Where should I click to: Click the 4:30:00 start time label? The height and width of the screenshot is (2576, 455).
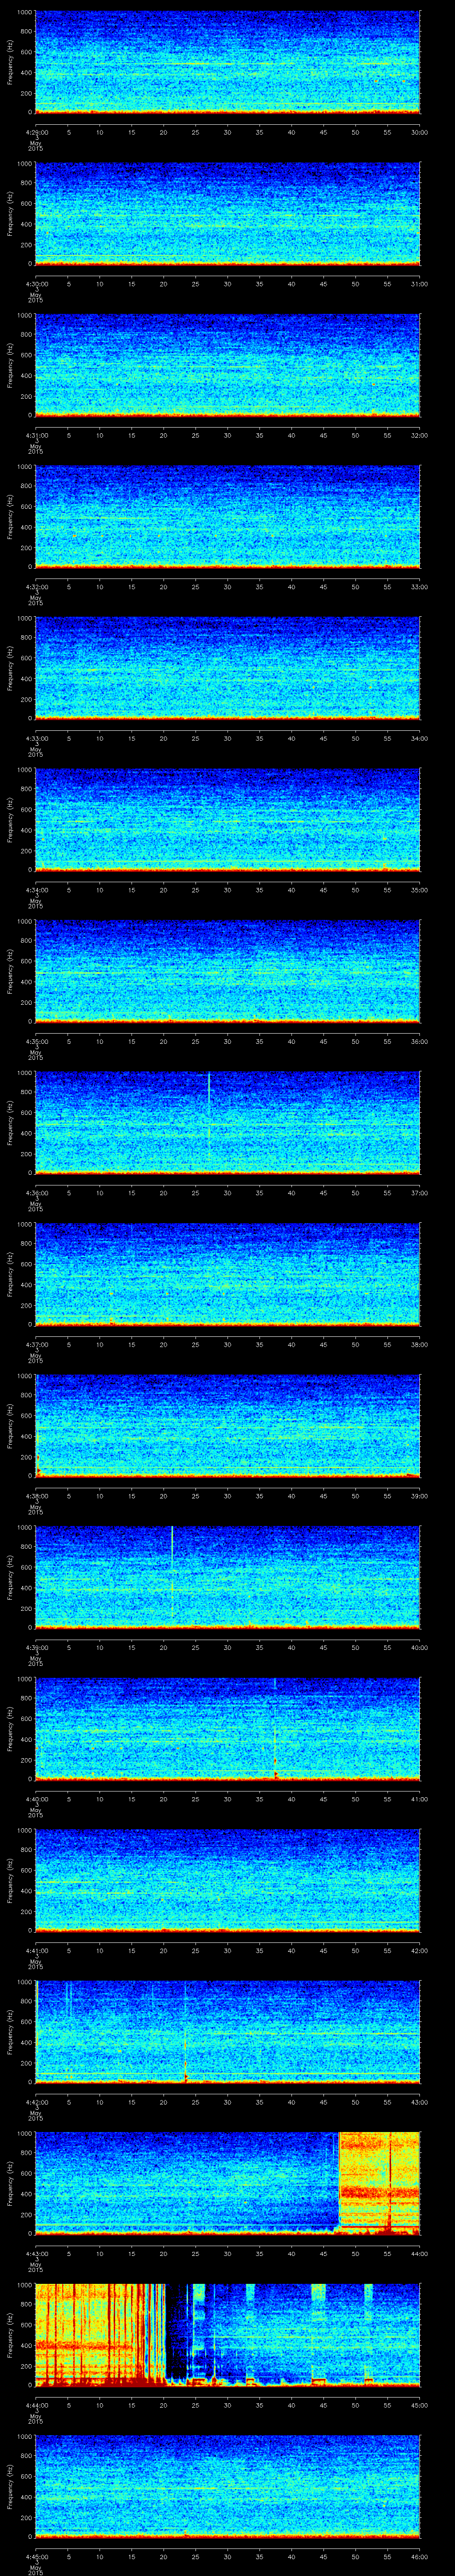(36, 284)
